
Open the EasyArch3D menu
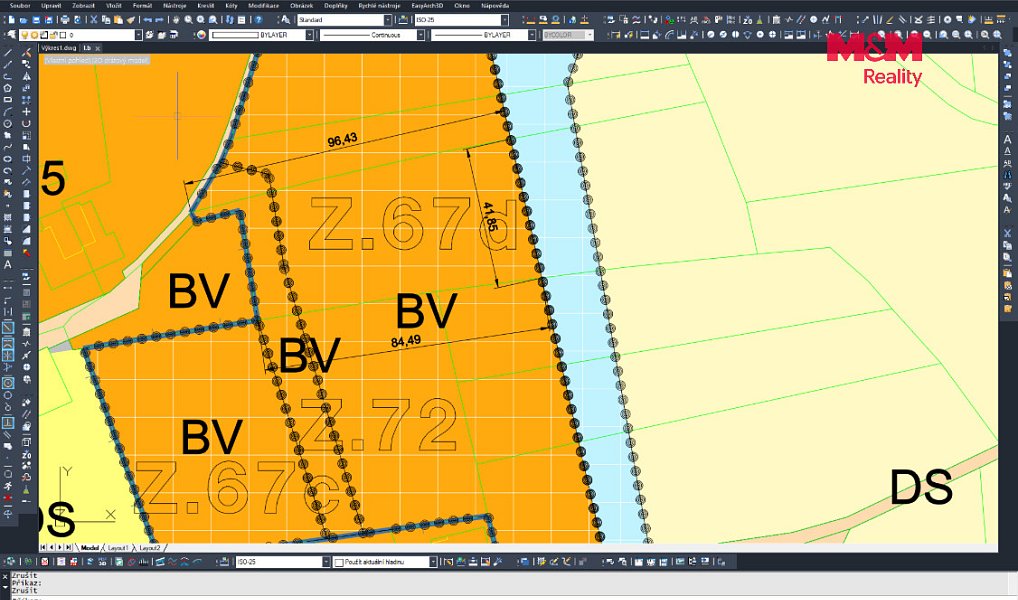(427, 5)
